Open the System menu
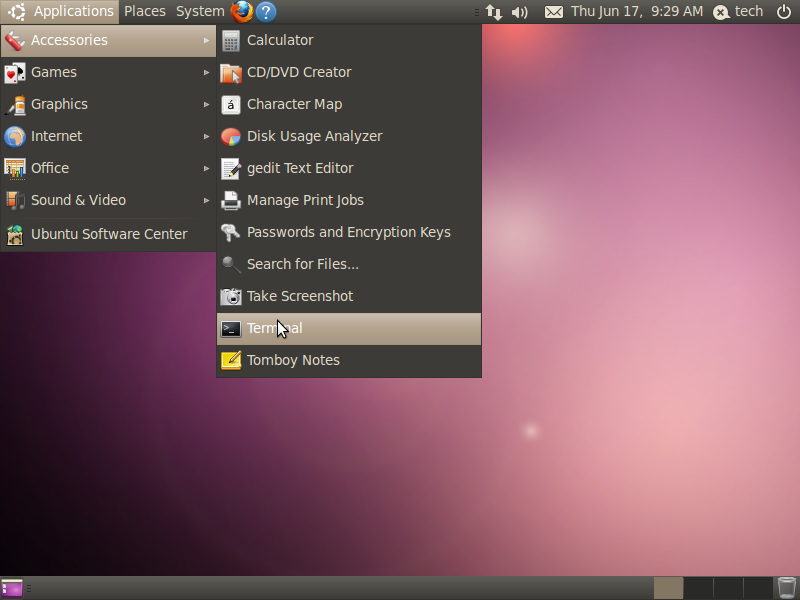The image size is (800, 600). pyautogui.click(x=200, y=11)
